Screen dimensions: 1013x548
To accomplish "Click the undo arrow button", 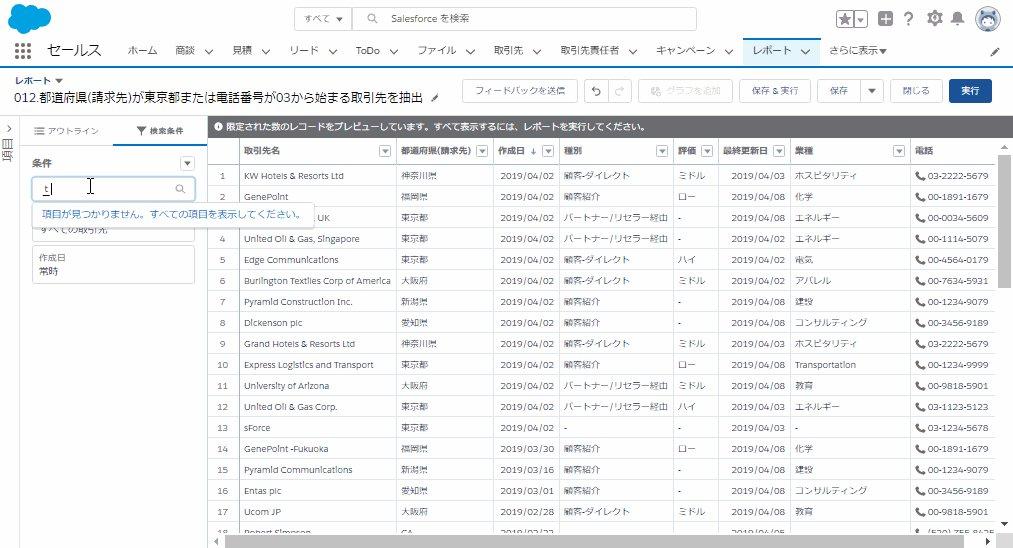I will pyautogui.click(x=596, y=91).
